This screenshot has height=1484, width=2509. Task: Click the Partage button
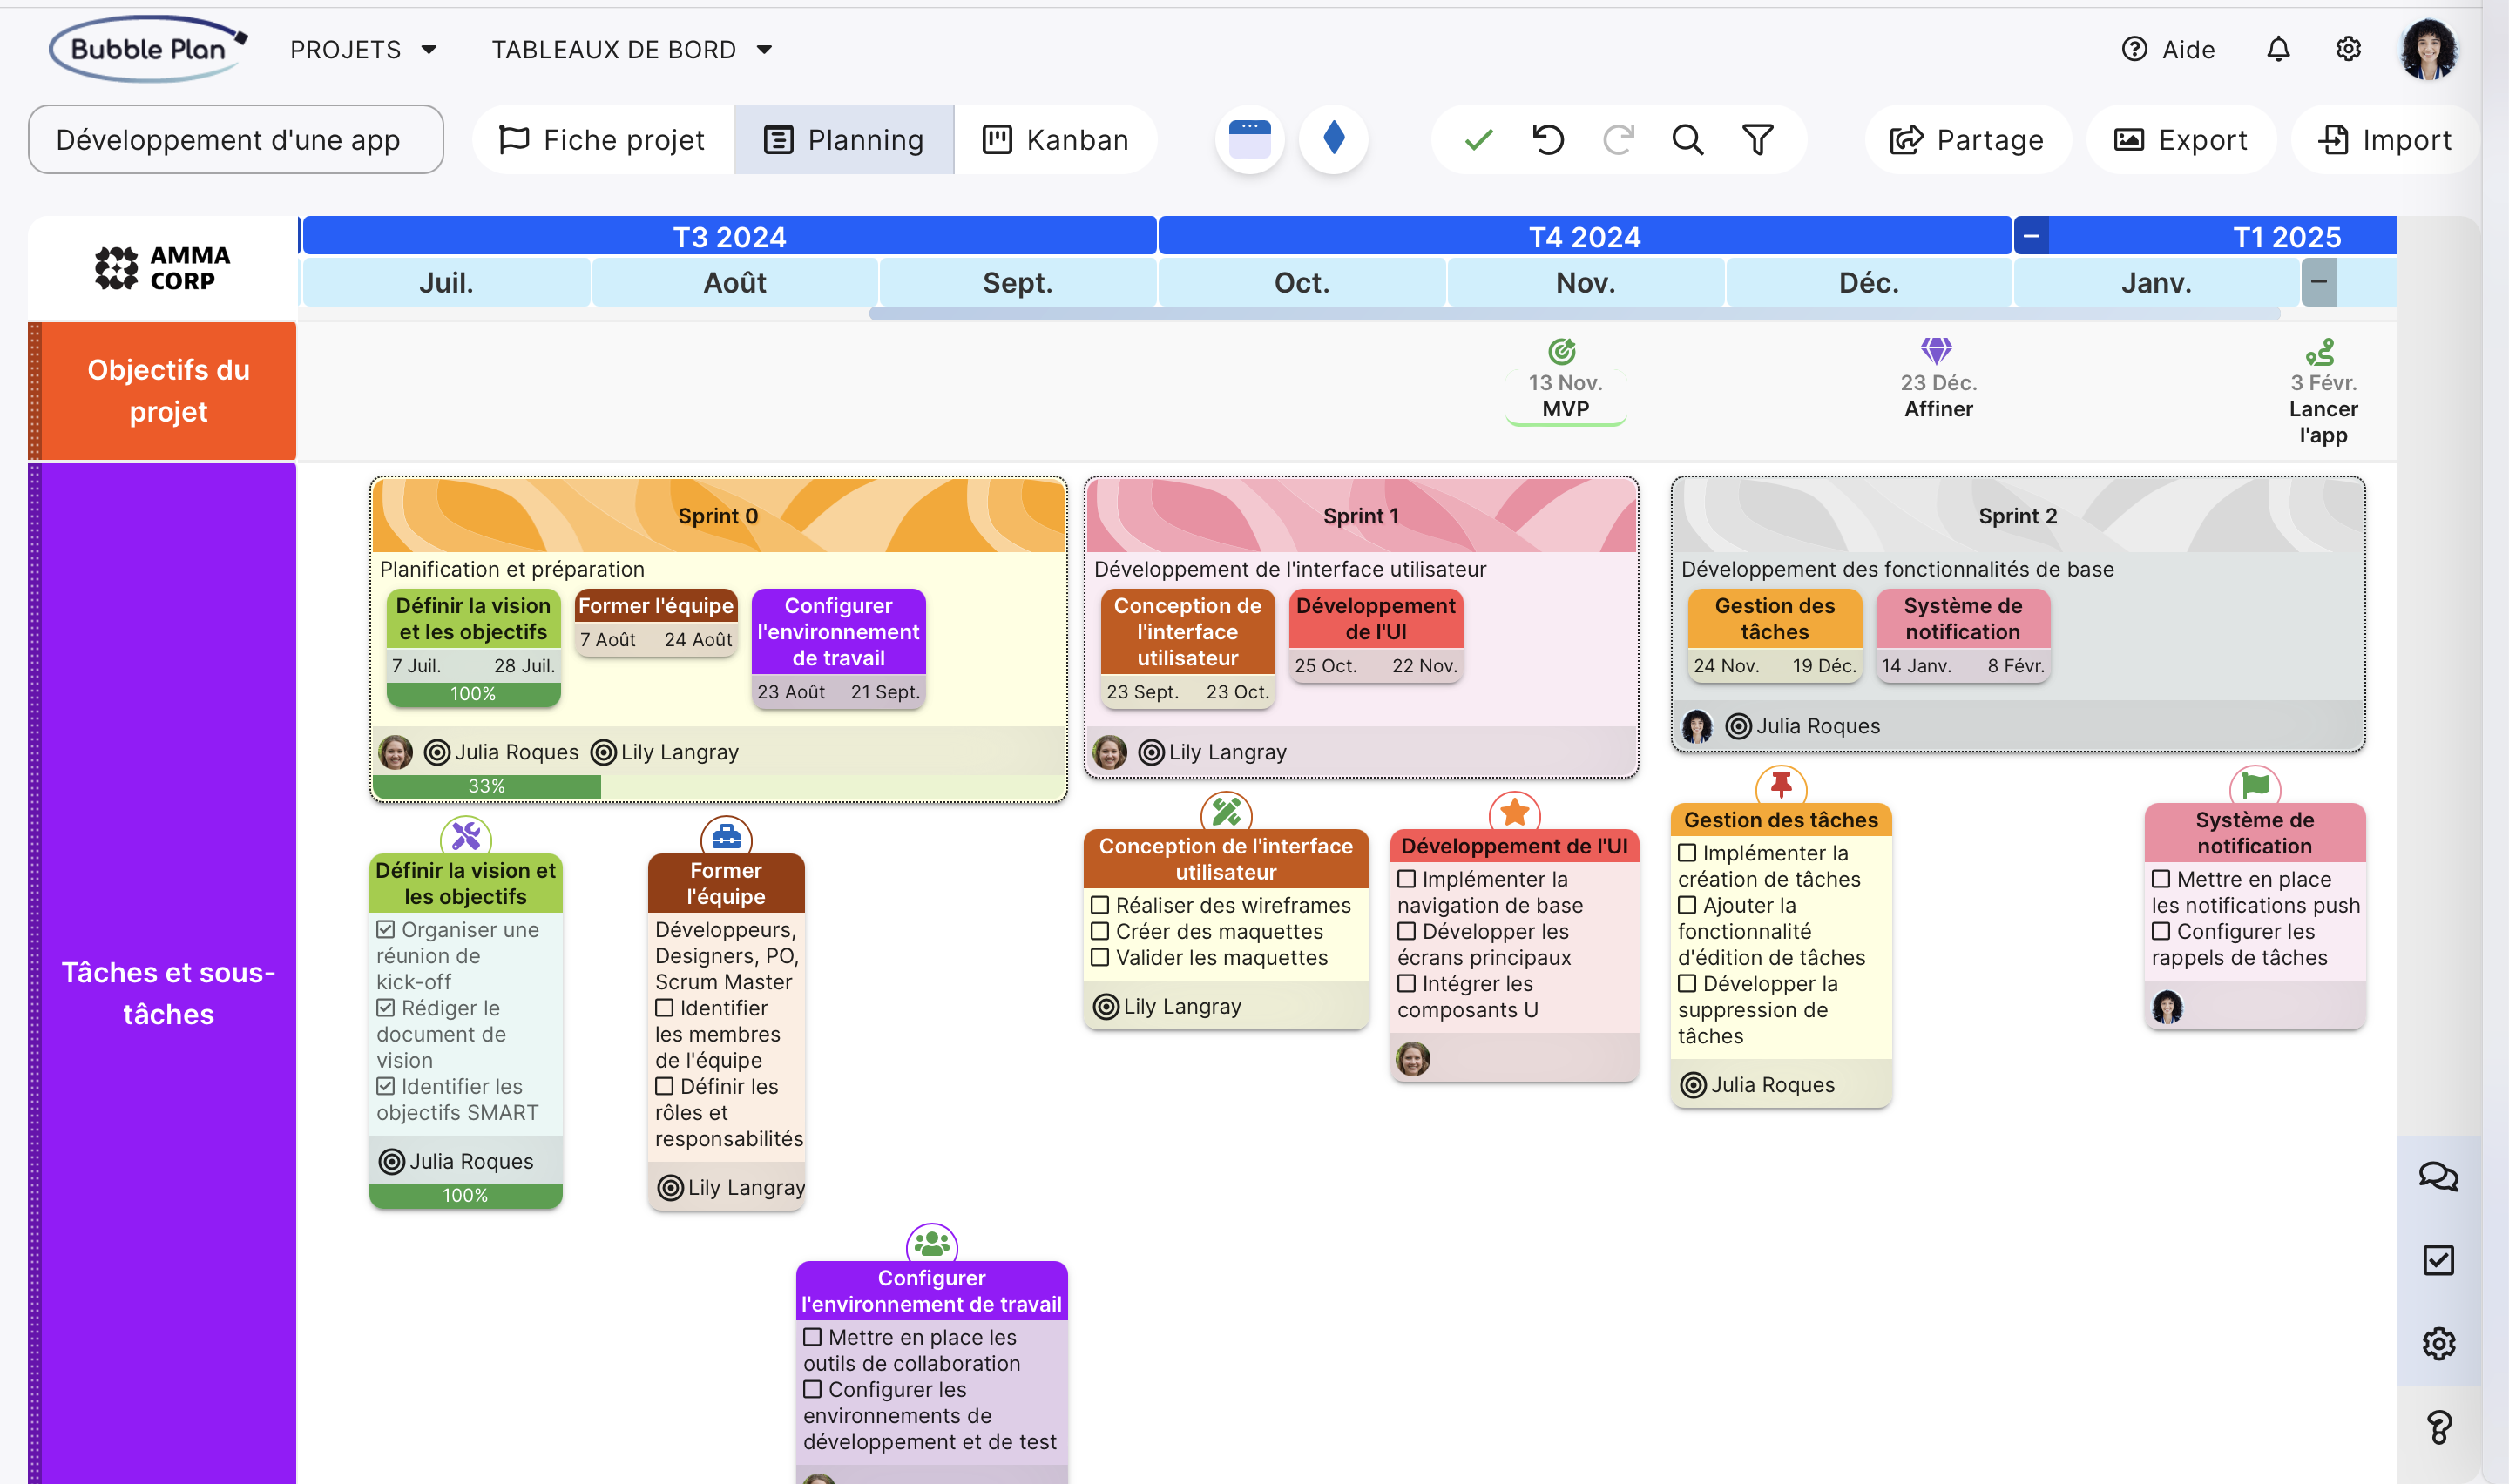point(1967,139)
